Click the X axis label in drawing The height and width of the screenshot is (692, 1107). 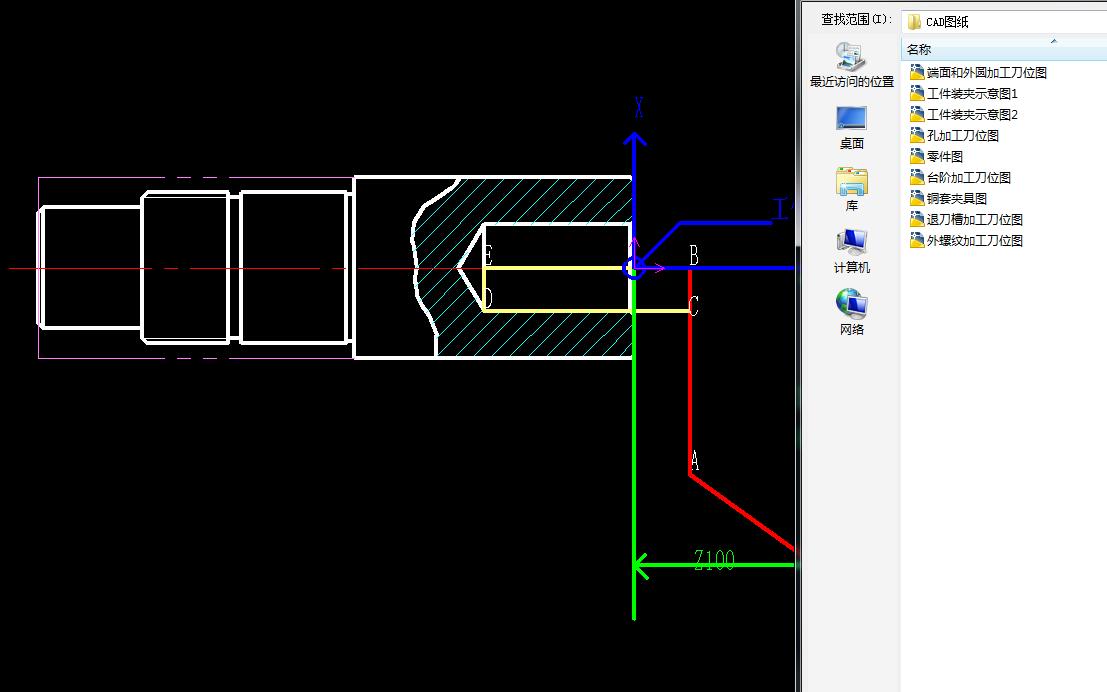[x=639, y=108]
